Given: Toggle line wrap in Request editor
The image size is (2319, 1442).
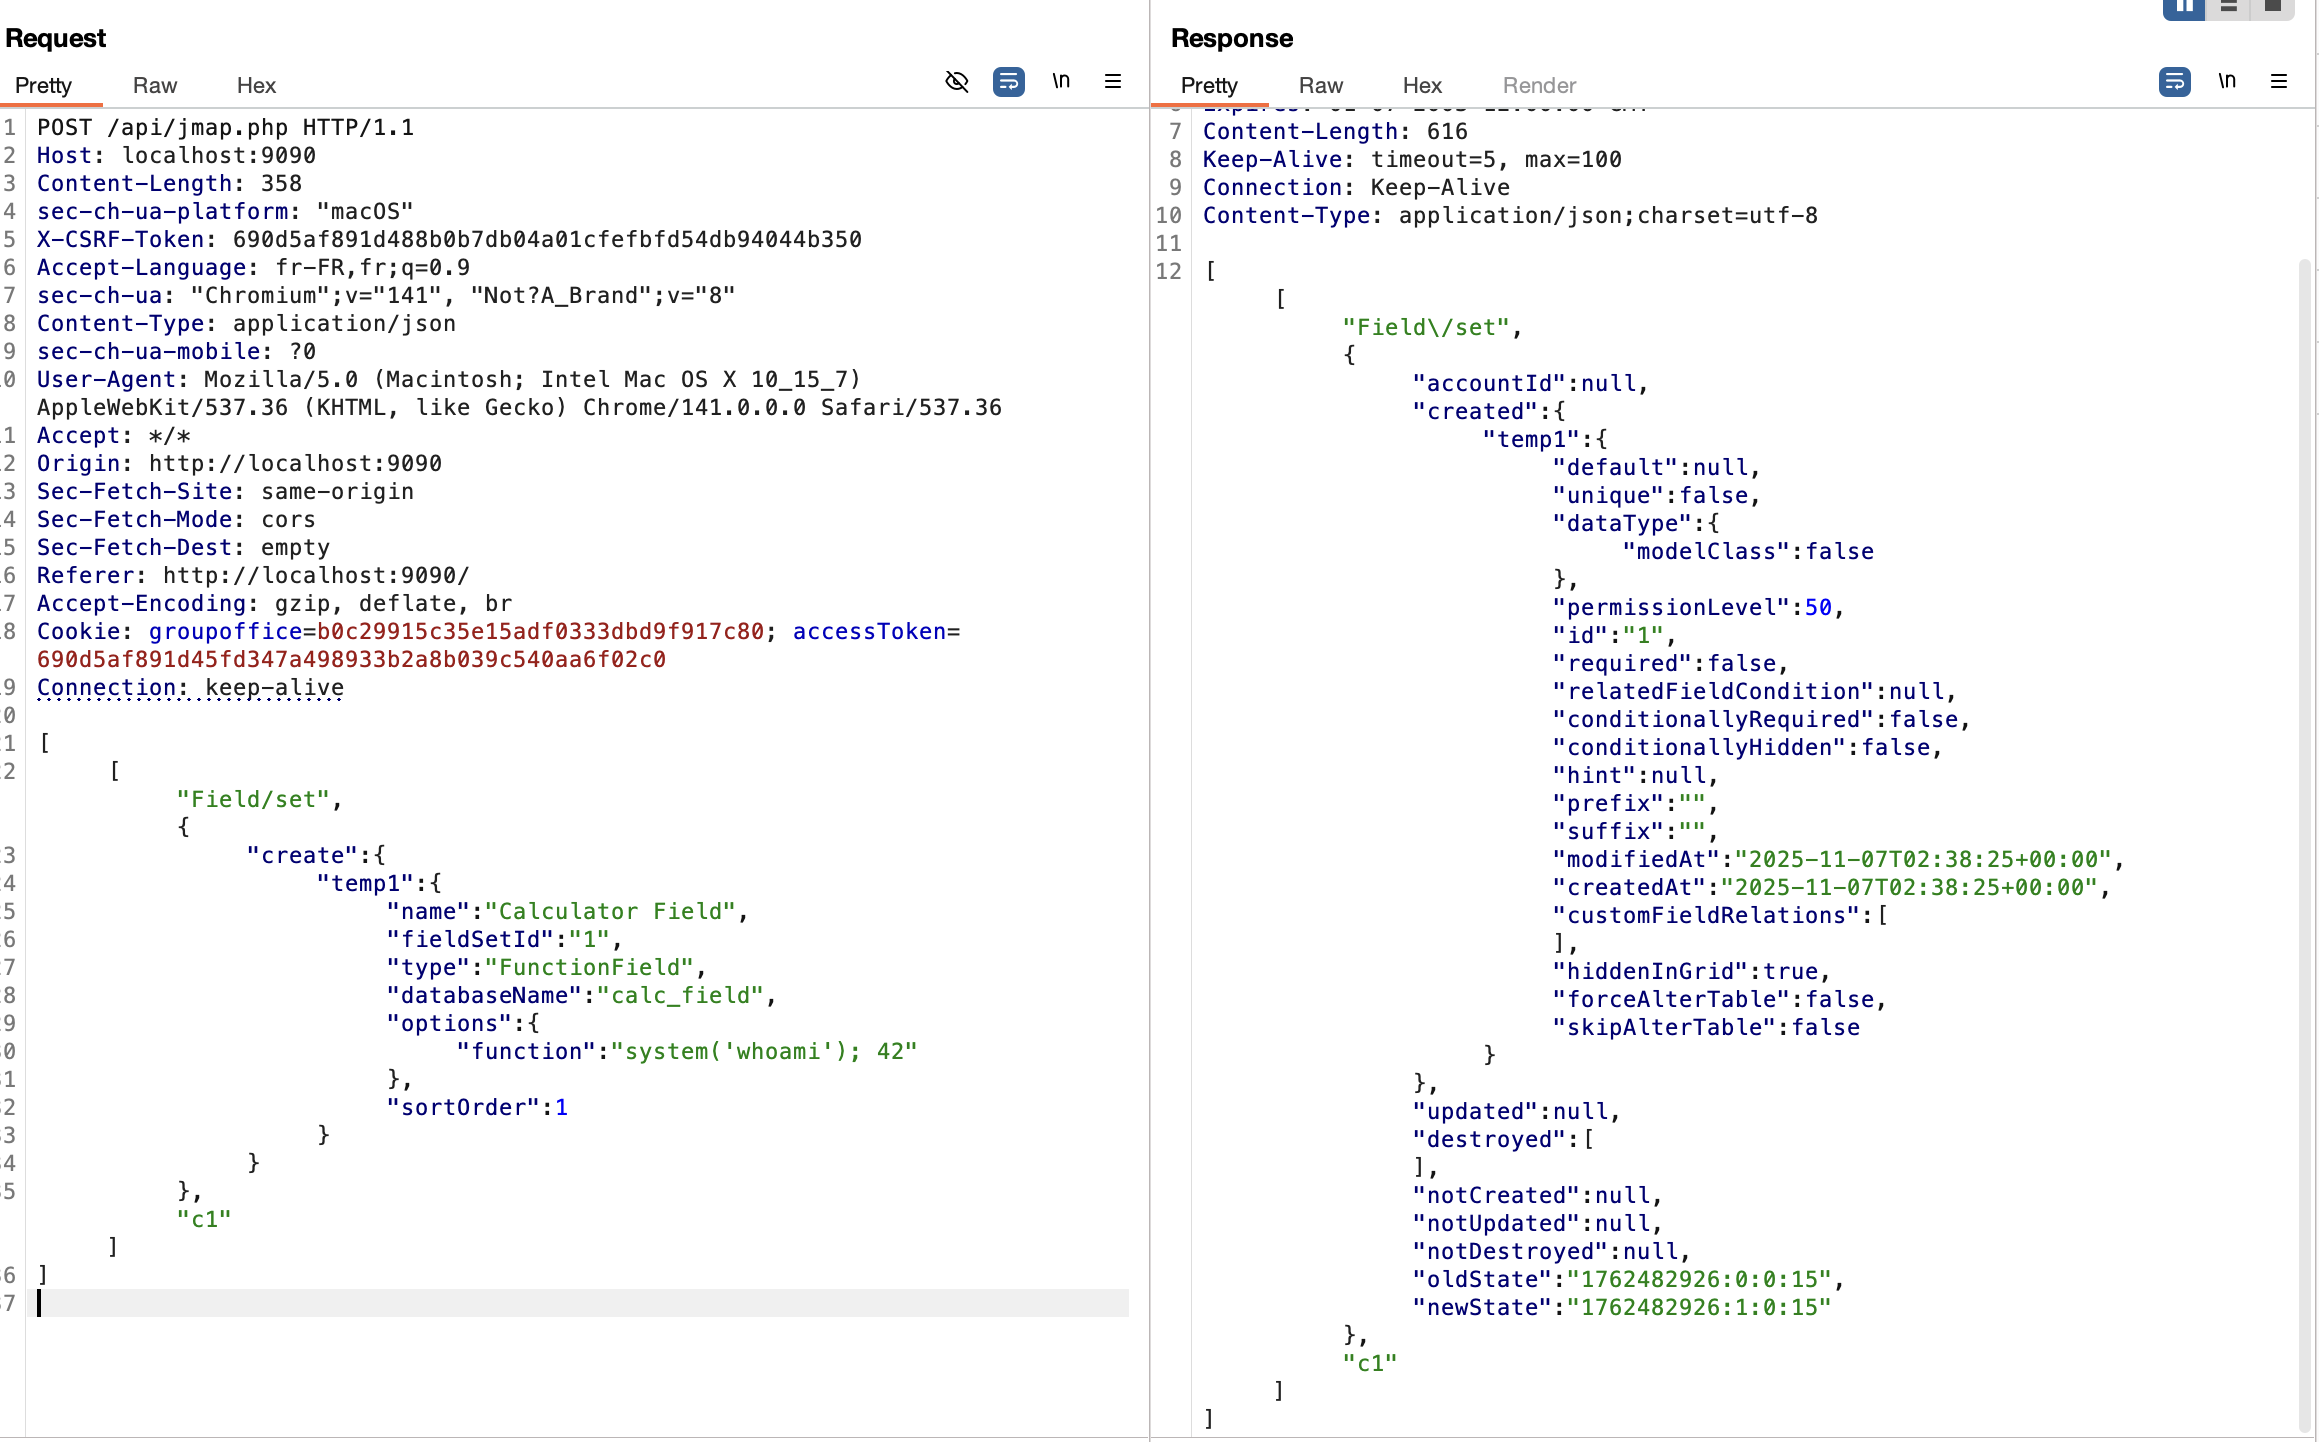Looking at the screenshot, I should pyautogui.click(x=1008, y=82).
